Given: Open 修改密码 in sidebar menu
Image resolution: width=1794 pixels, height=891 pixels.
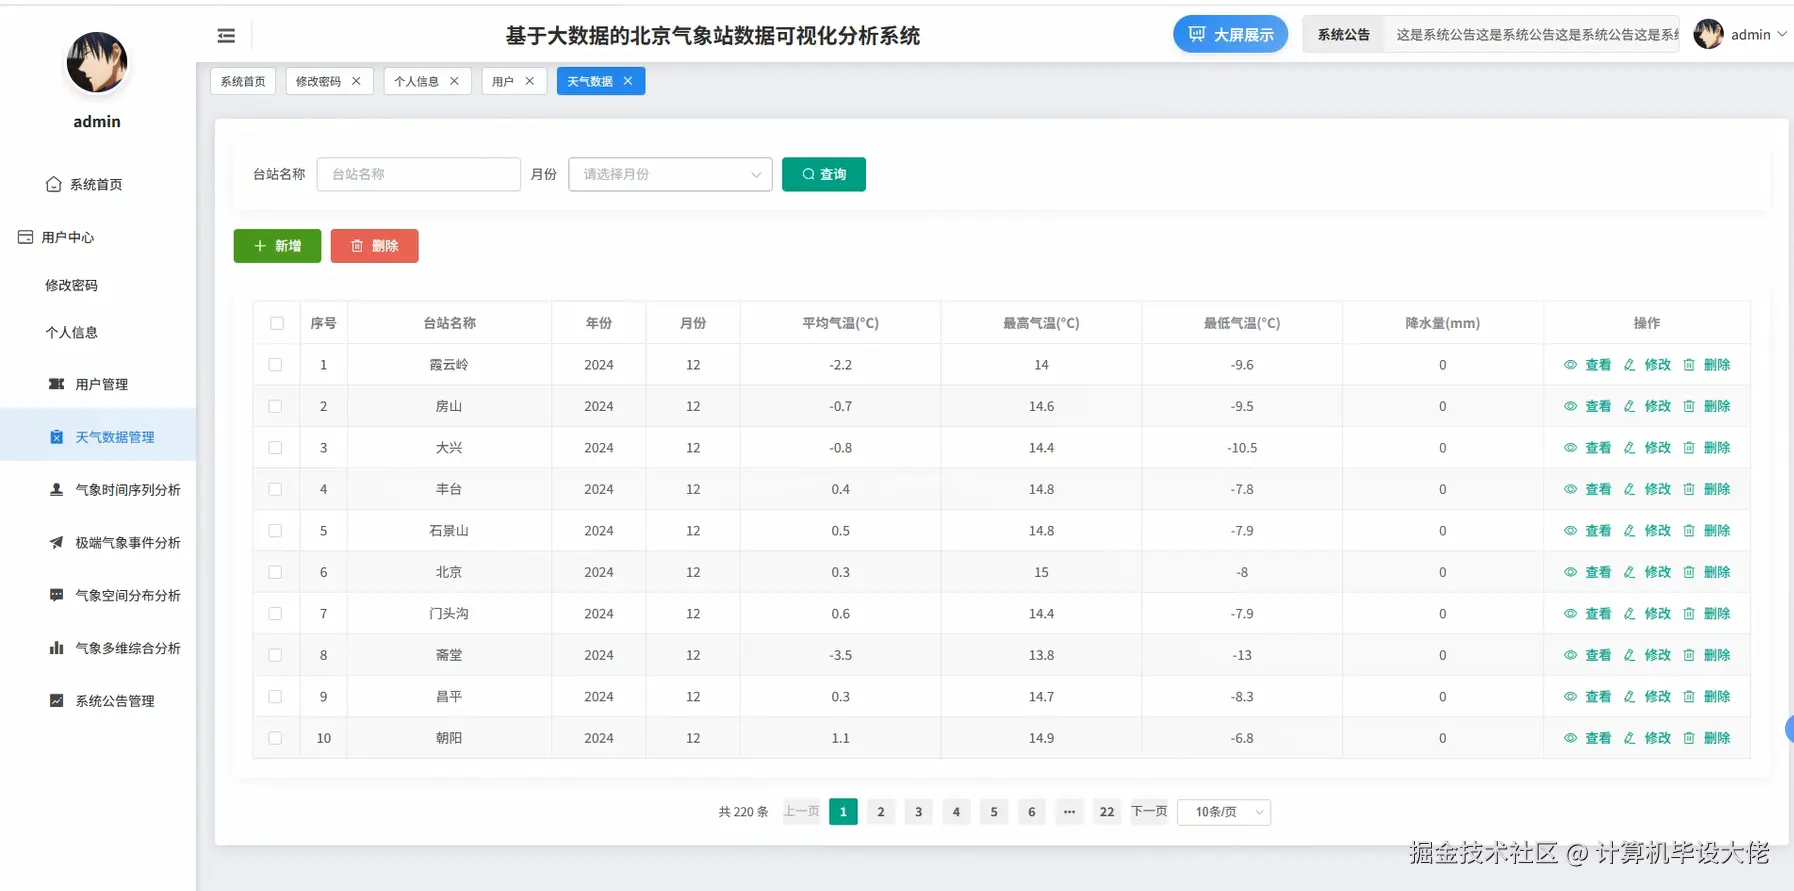Looking at the screenshot, I should click(x=71, y=285).
